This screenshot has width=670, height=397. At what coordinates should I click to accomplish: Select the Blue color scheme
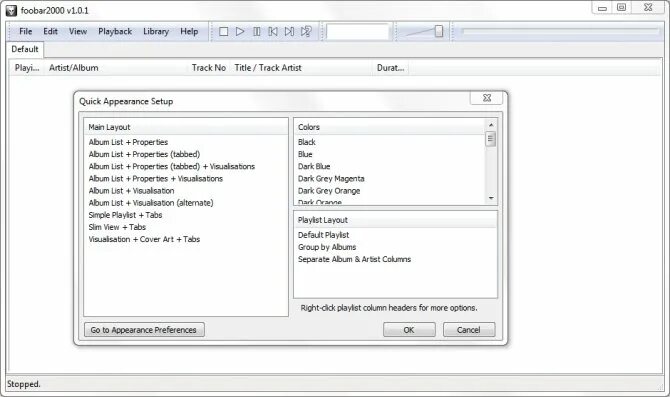(305, 154)
